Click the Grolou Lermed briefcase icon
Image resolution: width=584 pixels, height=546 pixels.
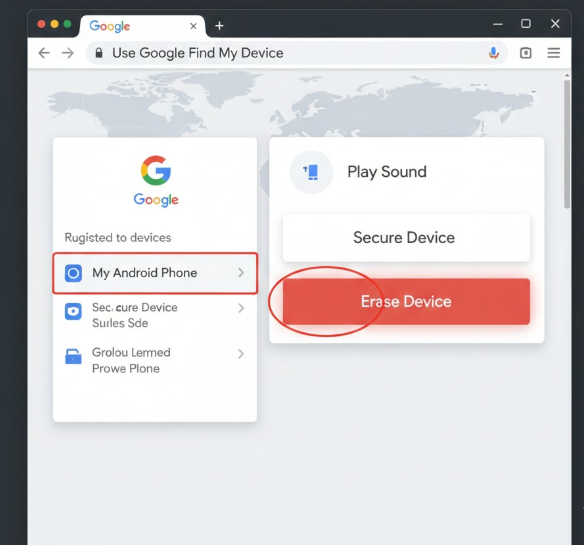click(73, 356)
